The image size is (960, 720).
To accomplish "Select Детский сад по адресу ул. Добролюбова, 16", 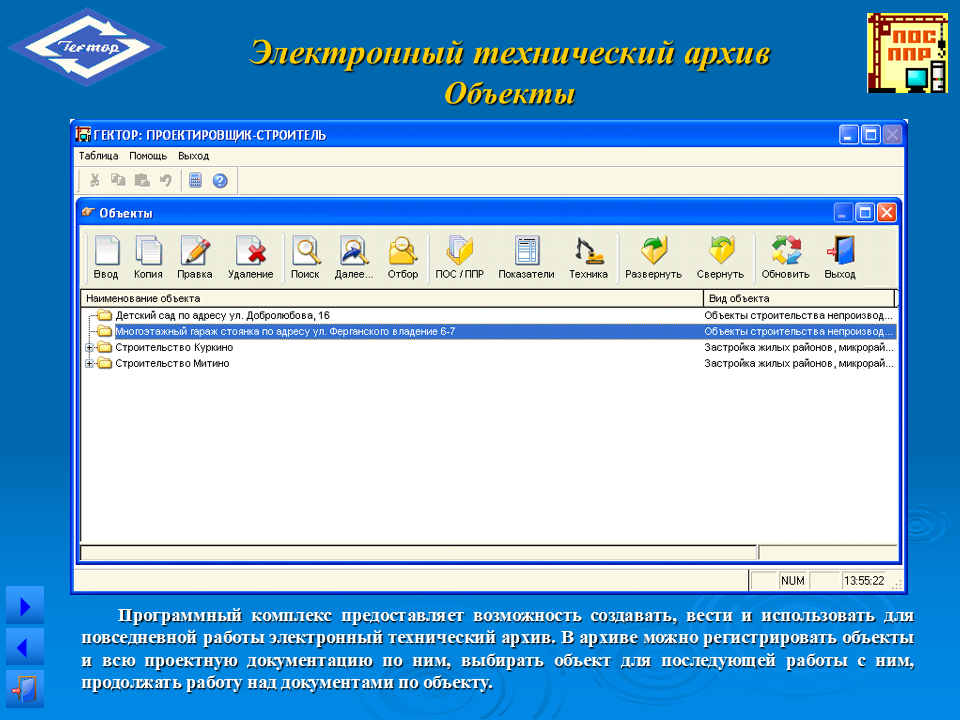I will [x=222, y=315].
